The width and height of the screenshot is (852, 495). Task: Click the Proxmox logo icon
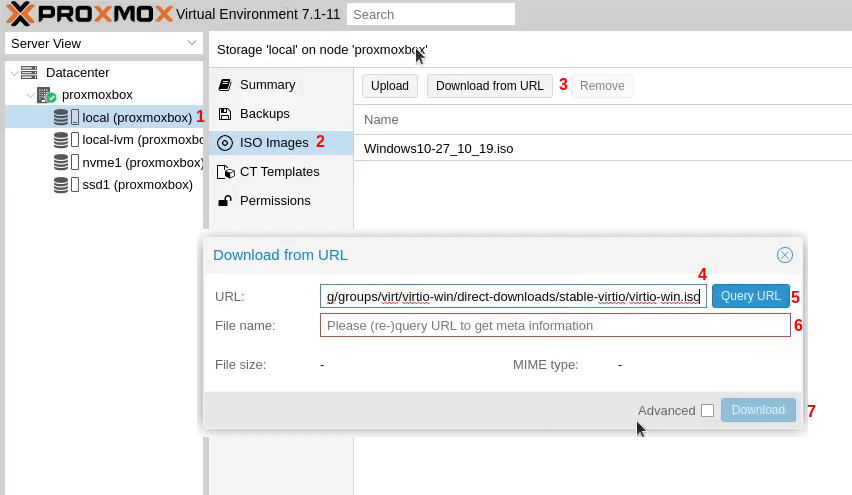point(21,14)
